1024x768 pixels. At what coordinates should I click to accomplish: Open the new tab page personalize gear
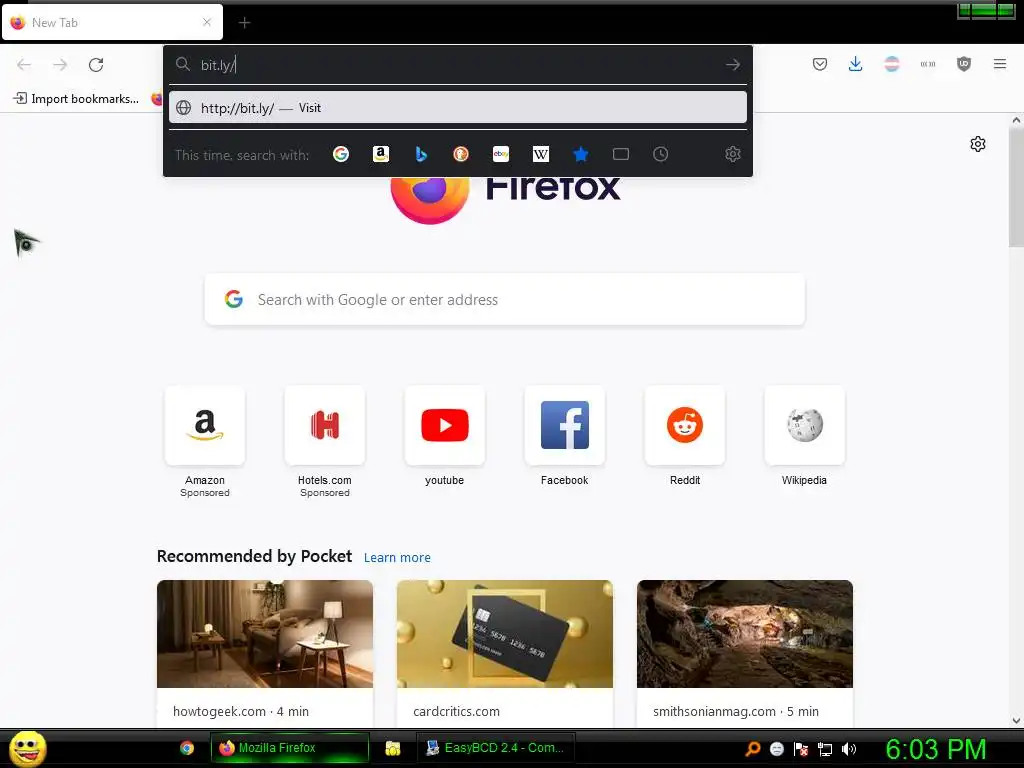point(978,144)
